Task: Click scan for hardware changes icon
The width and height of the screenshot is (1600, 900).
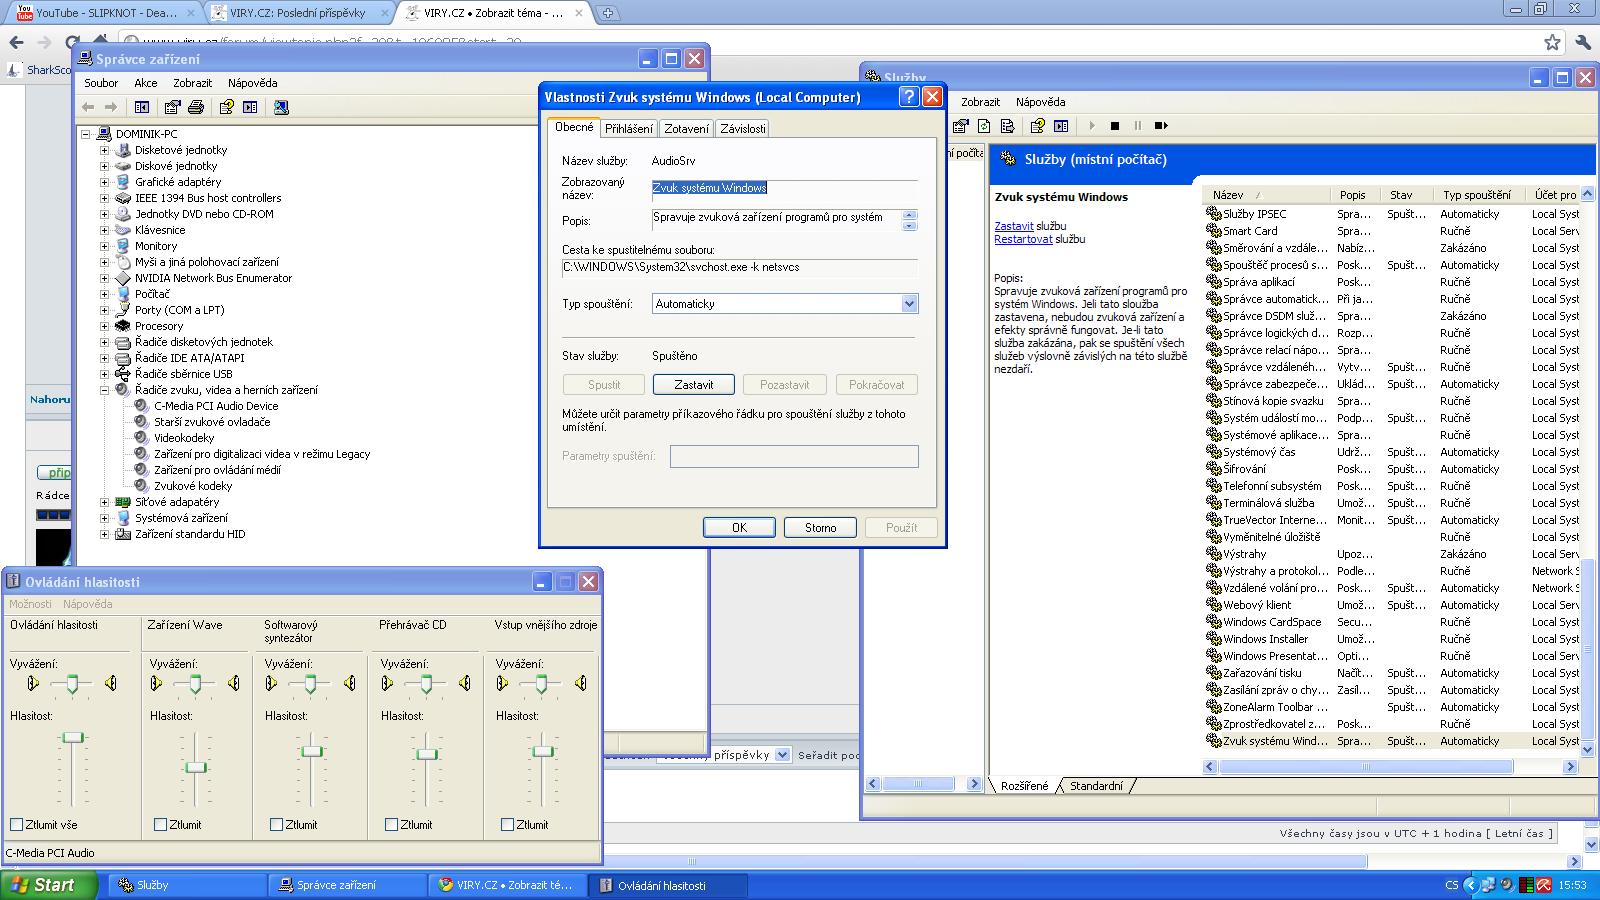Action: click(x=281, y=107)
